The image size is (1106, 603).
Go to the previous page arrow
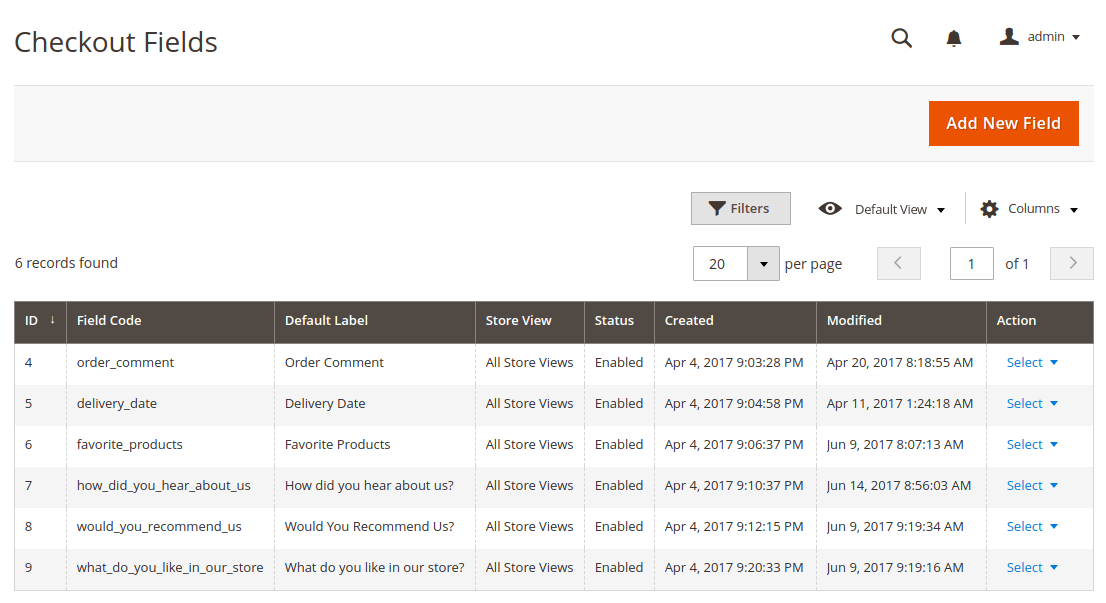coord(899,263)
